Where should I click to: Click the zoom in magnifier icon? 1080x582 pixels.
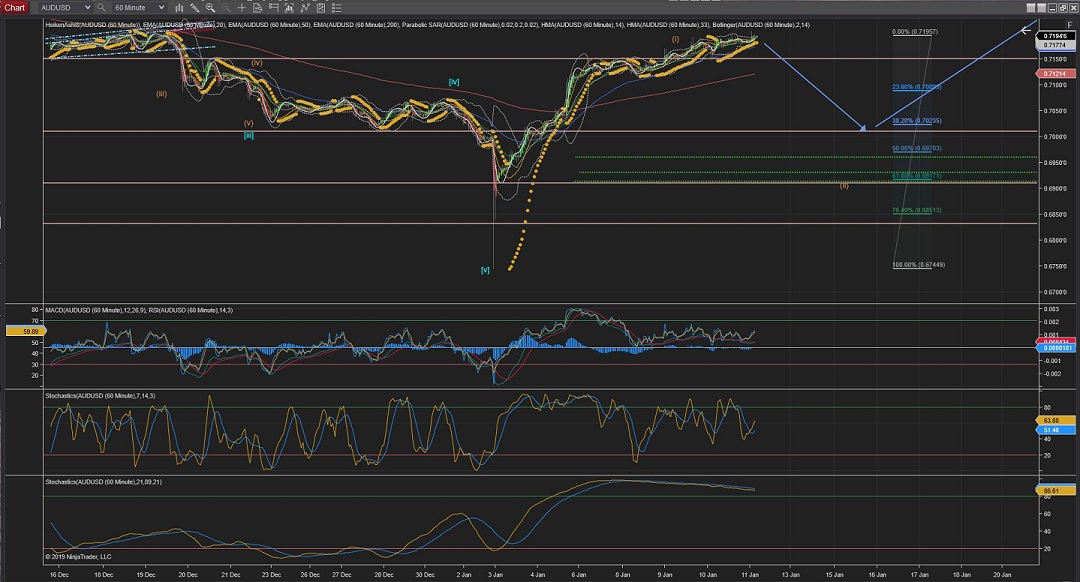pyautogui.click(x=210, y=8)
